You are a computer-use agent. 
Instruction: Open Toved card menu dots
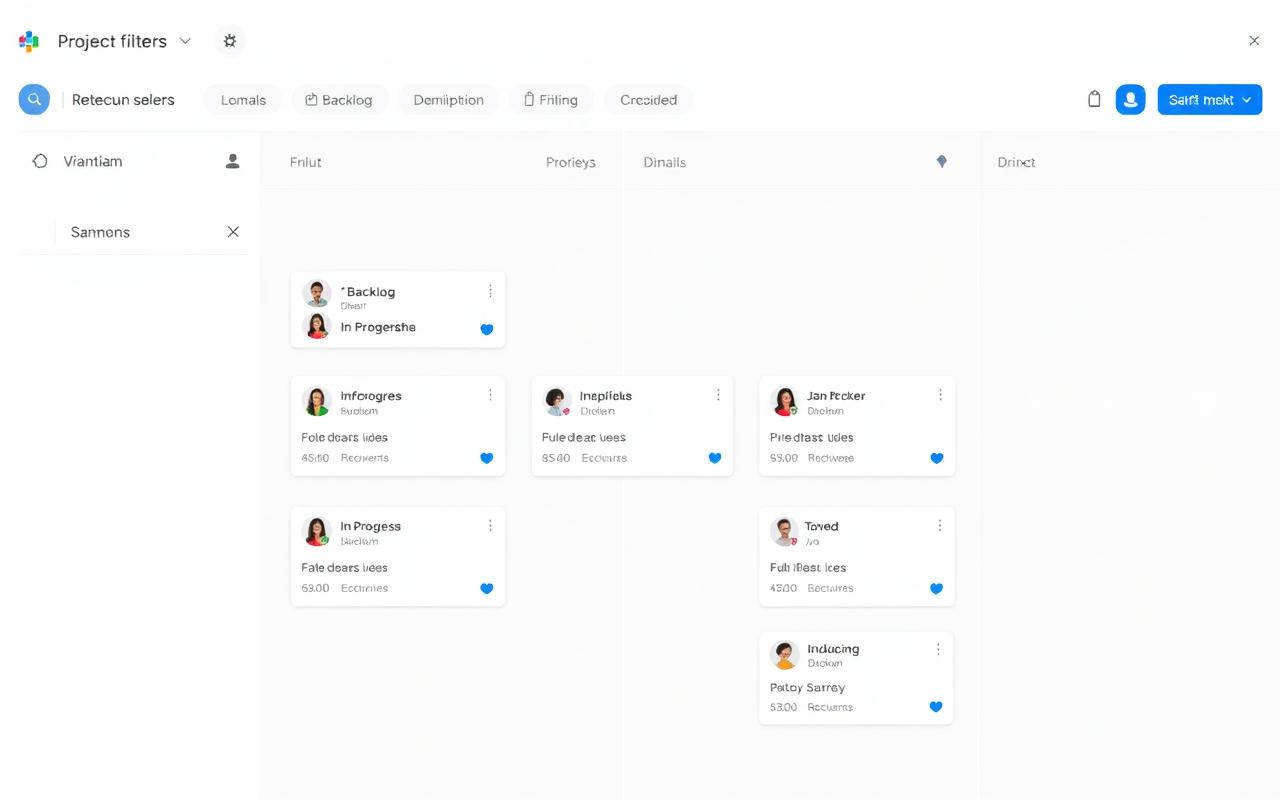[x=940, y=525]
